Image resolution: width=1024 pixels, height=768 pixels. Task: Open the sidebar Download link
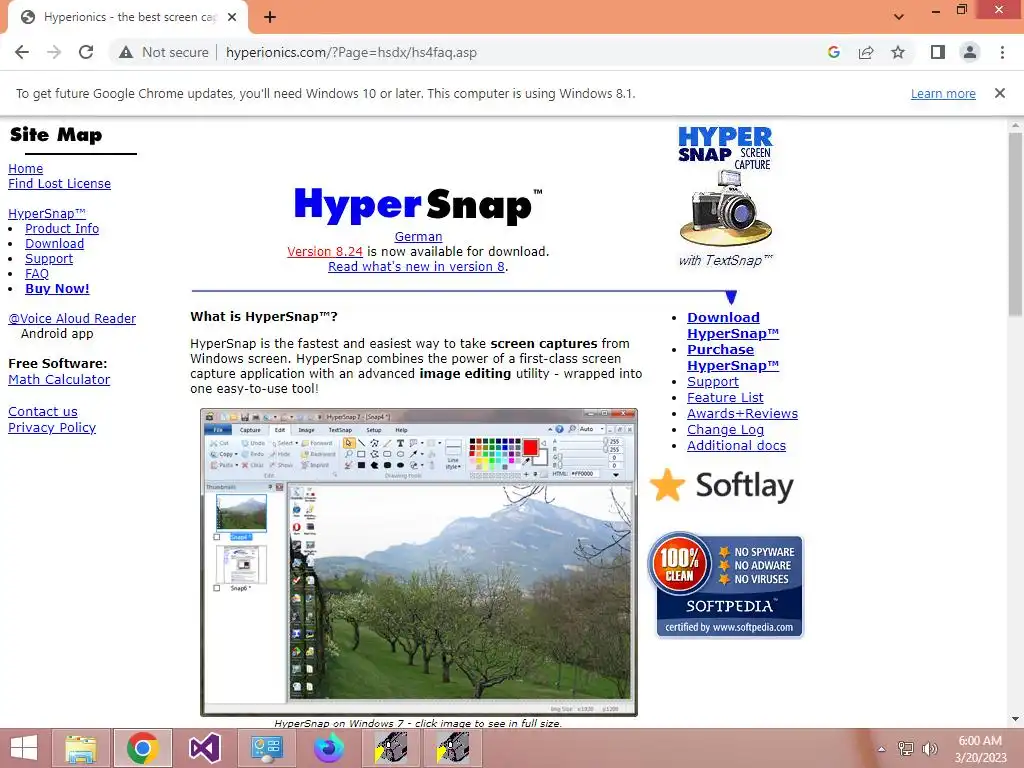coord(54,244)
